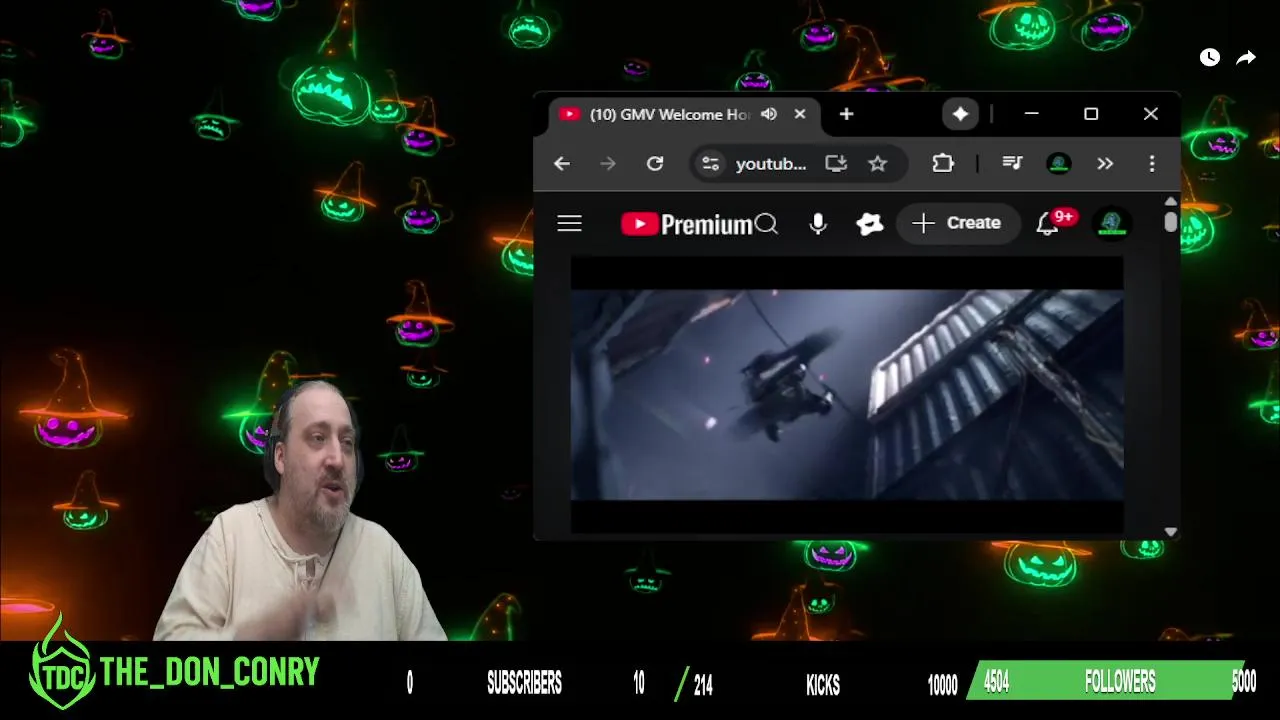Open the browser extensions puzzle icon
The width and height of the screenshot is (1280, 720).
click(x=943, y=163)
